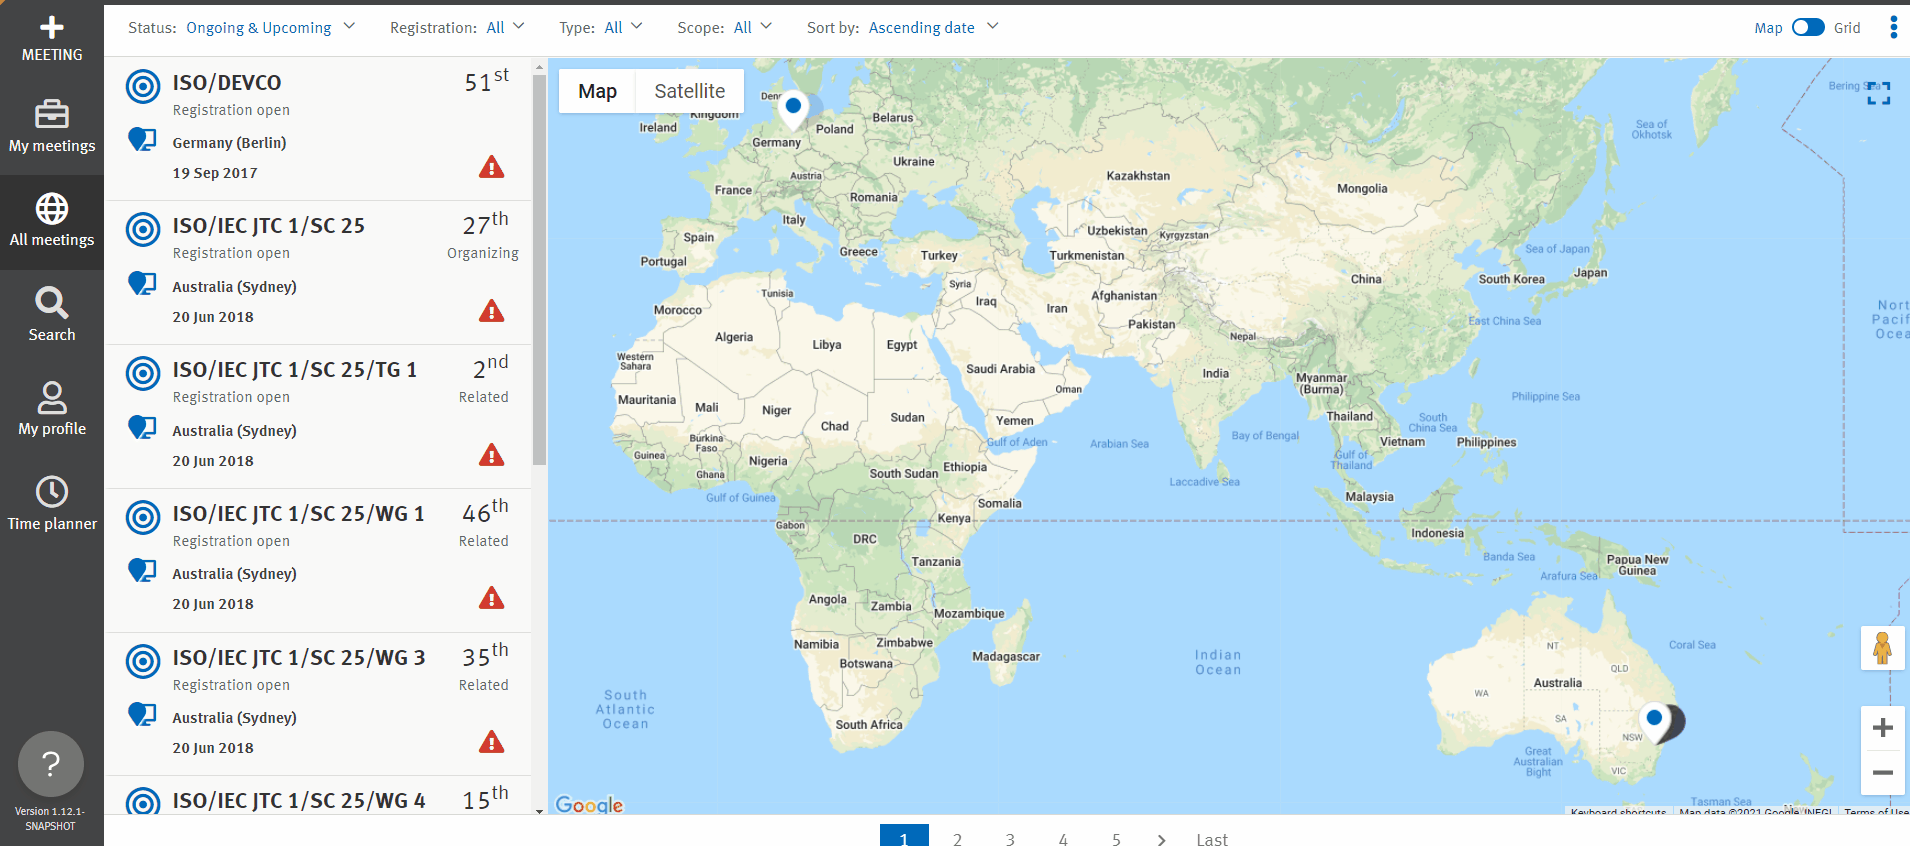The height and width of the screenshot is (846, 1910).
Task: Open My meetings briefcase icon
Action: 52,114
